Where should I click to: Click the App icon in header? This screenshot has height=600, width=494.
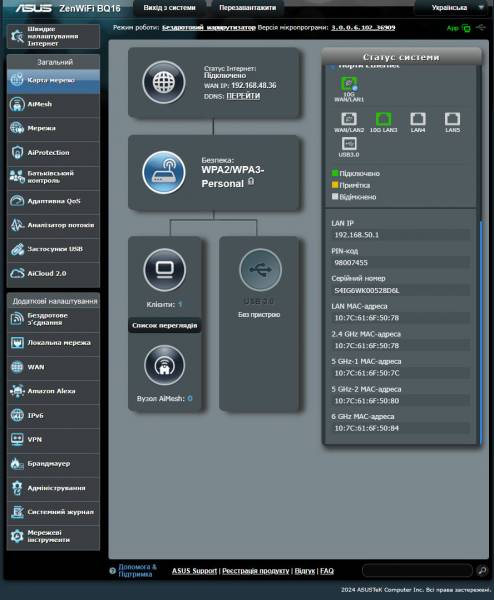(x=466, y=28)
